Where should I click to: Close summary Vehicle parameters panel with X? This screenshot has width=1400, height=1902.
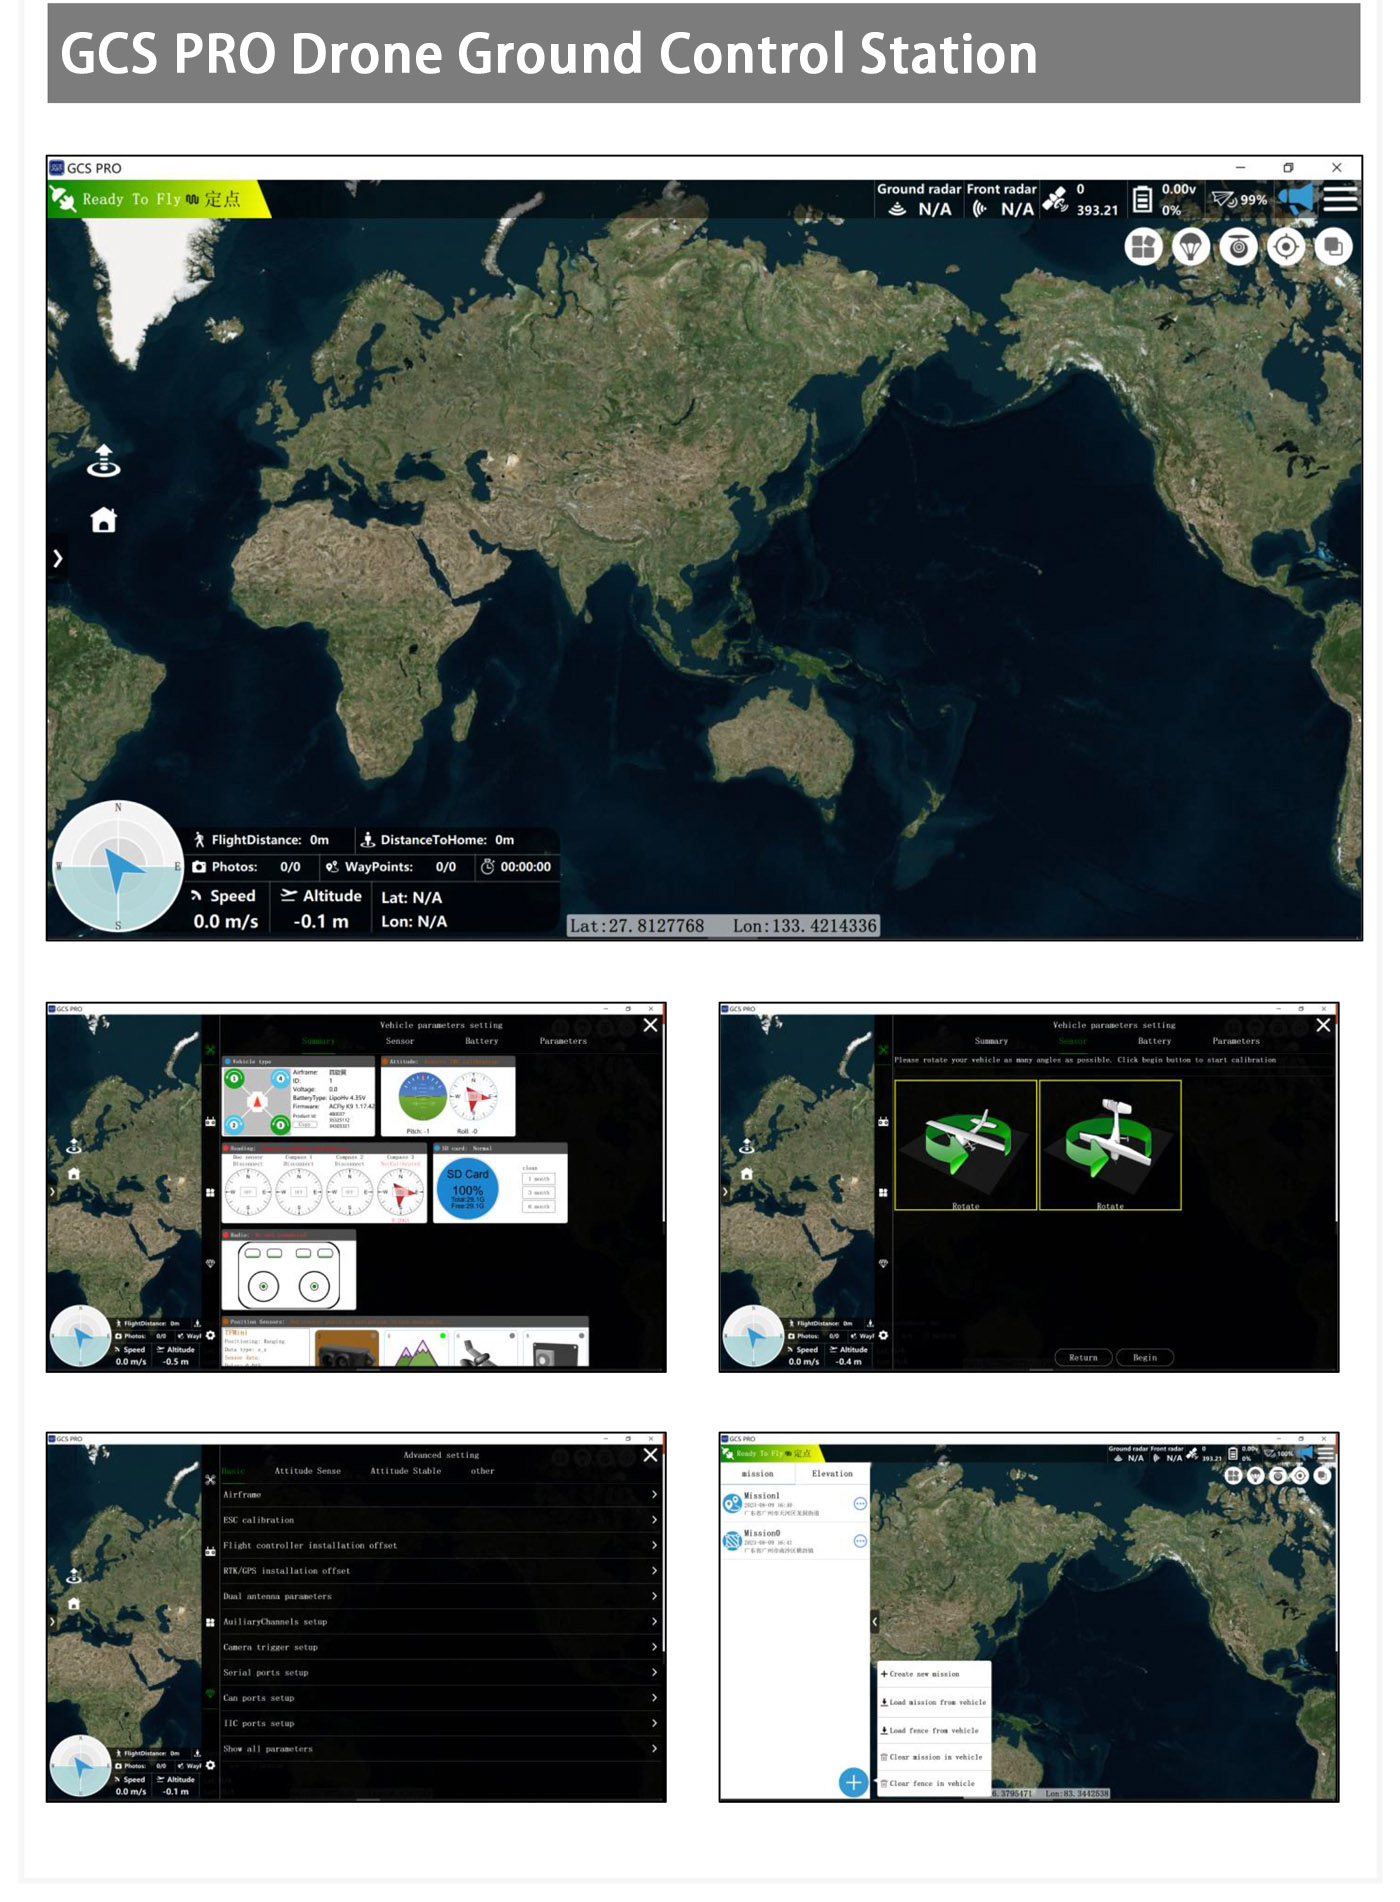click(650, 1025)
